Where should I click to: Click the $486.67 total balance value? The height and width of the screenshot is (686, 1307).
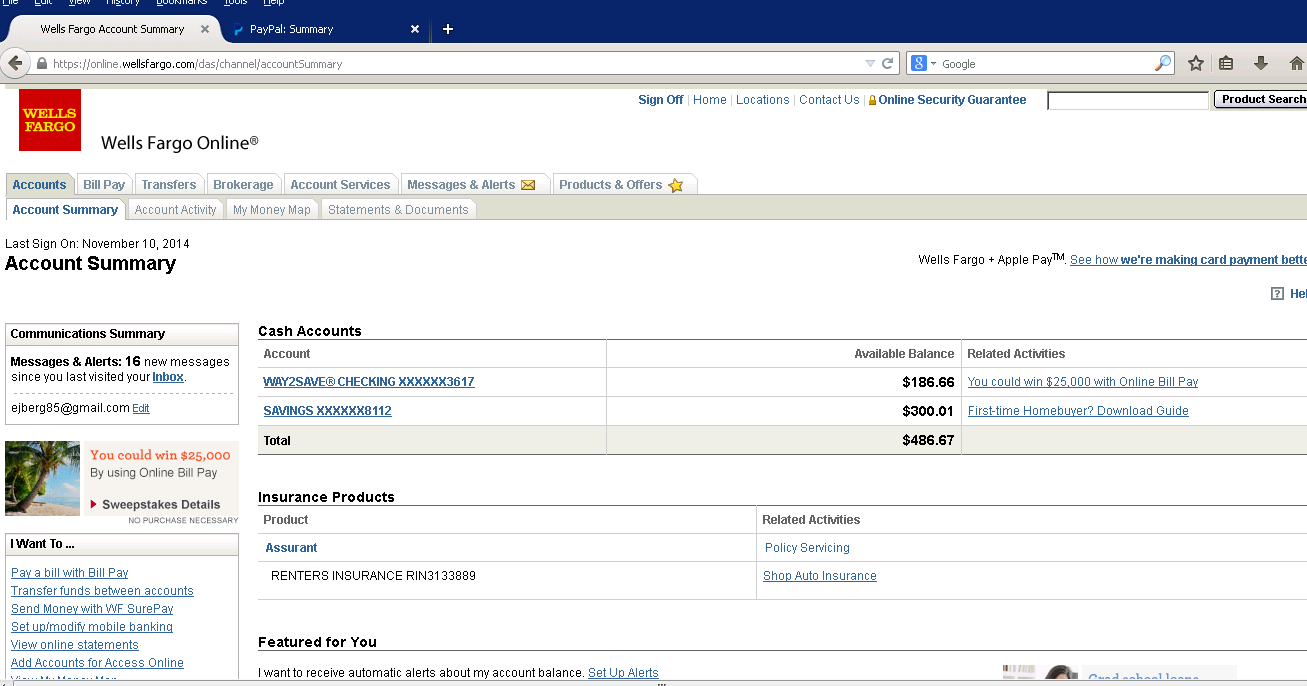928,440
